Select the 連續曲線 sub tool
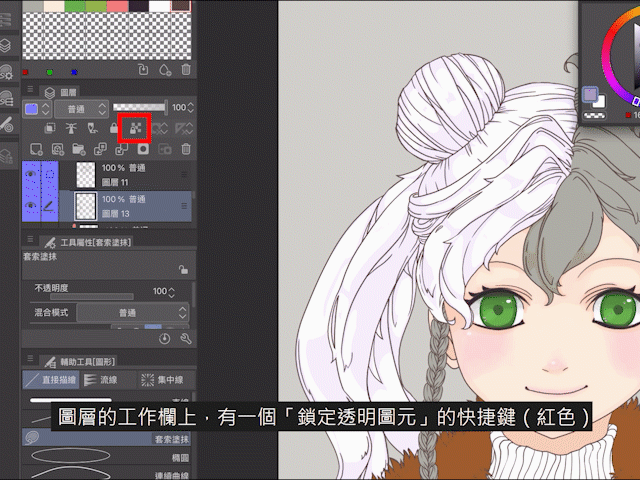Image resolution: width=640 pixels, height=480 pixels. point(107,473)
